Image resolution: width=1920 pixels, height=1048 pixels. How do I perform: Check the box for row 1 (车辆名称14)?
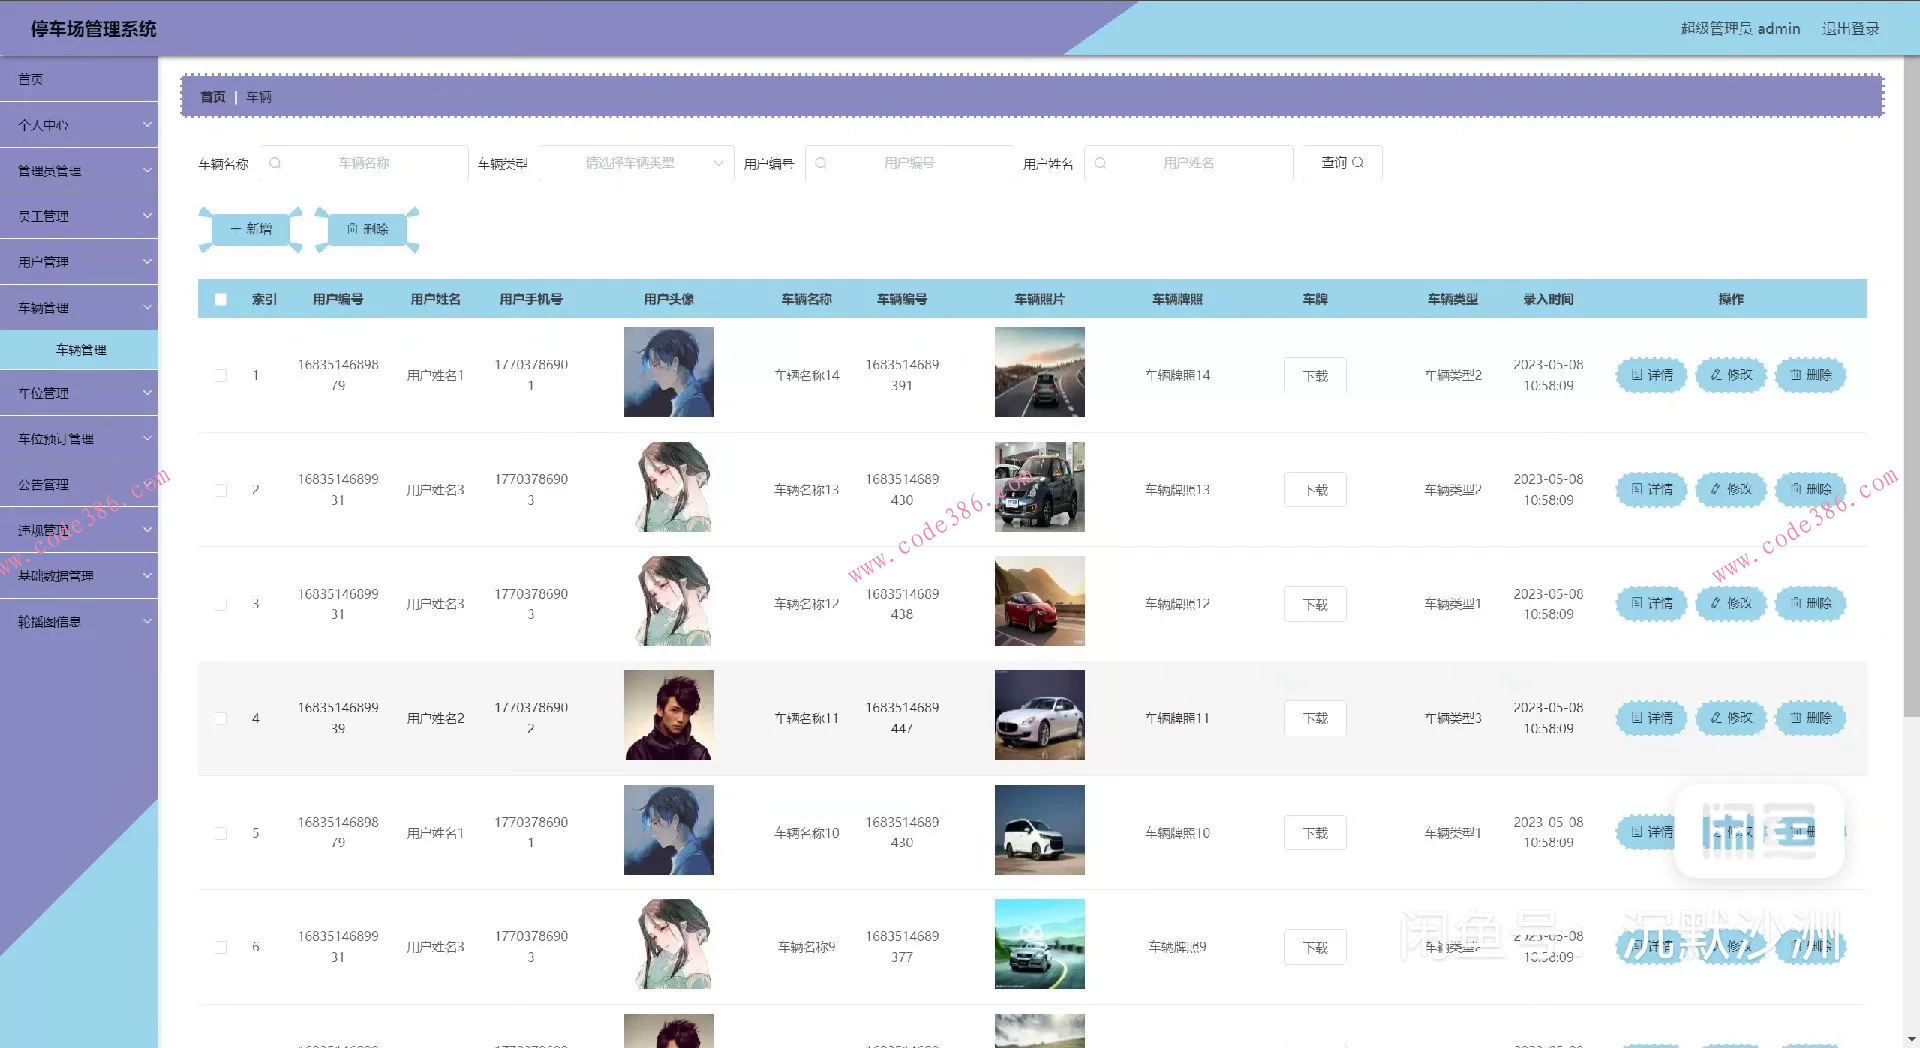click(221, 375)
